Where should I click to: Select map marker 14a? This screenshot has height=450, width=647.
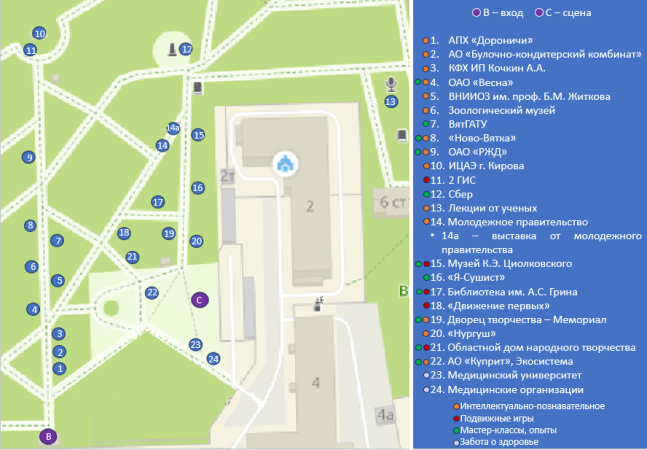[x=173, y=128]
